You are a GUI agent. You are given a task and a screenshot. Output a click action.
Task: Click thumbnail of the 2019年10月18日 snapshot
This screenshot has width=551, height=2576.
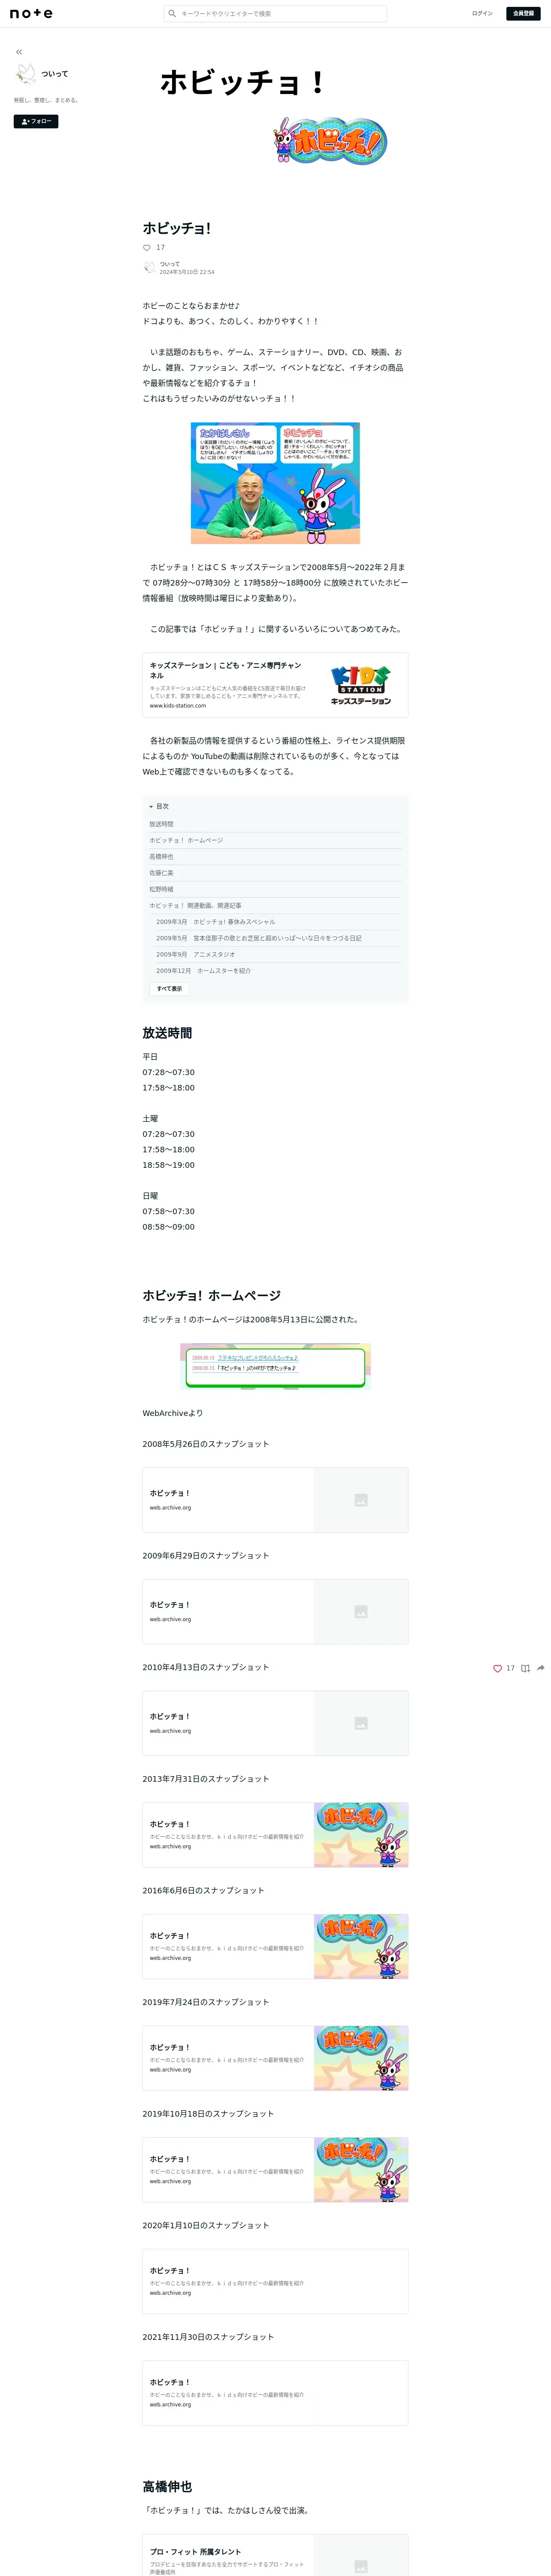pos(361,2170)
